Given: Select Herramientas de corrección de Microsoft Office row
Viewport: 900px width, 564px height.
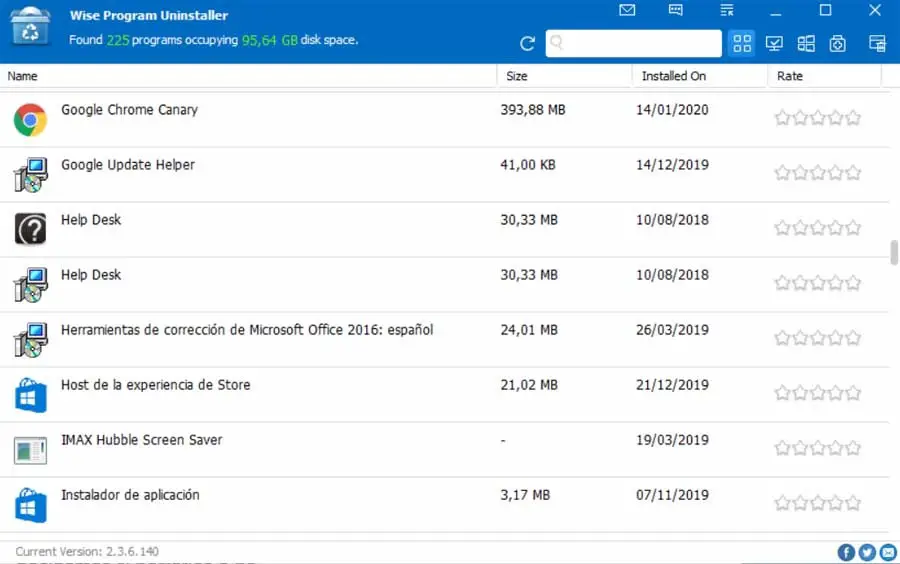Looking at the screenshot, I should tap(445, 340).
